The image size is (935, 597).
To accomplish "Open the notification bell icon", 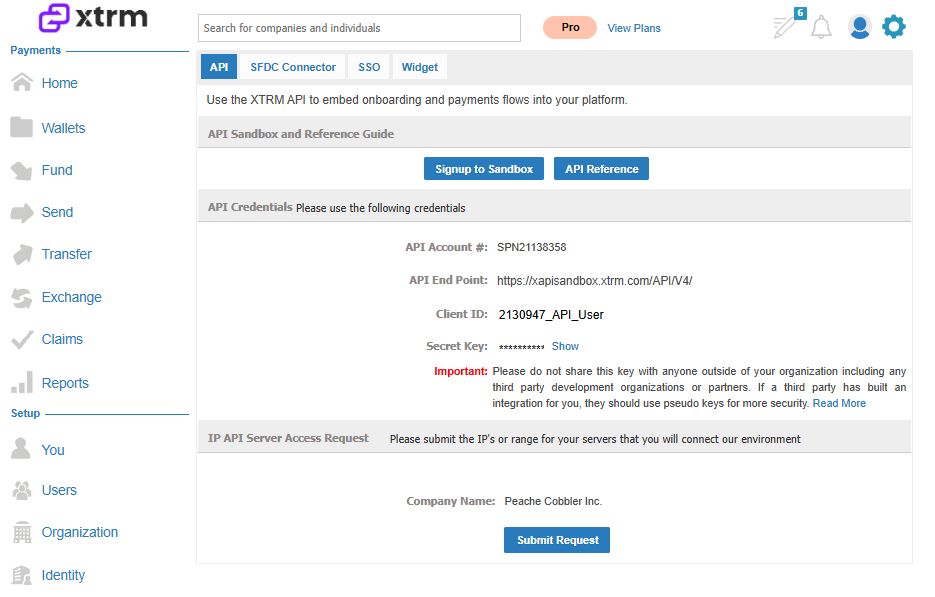I will 821,27.
